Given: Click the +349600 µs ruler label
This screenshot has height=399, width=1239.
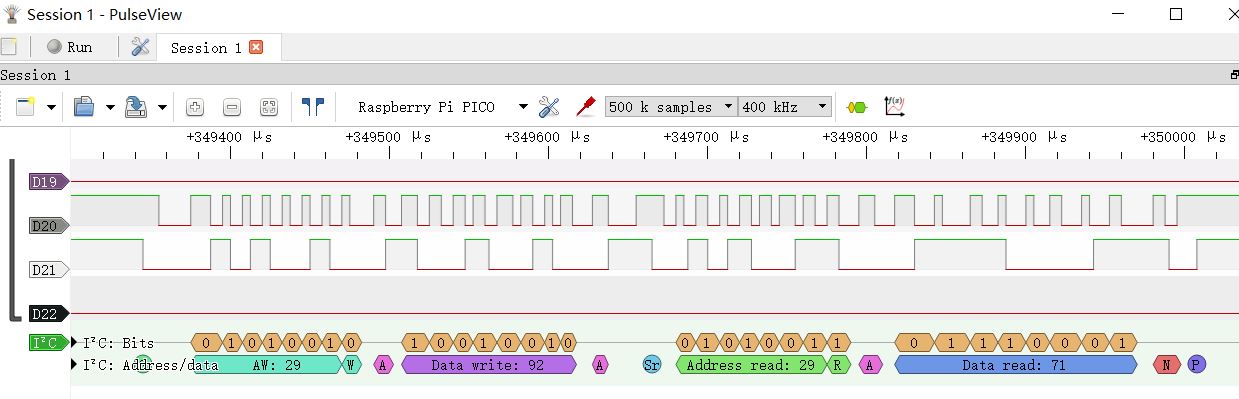Looking at the screenshot, I should 547,137.
